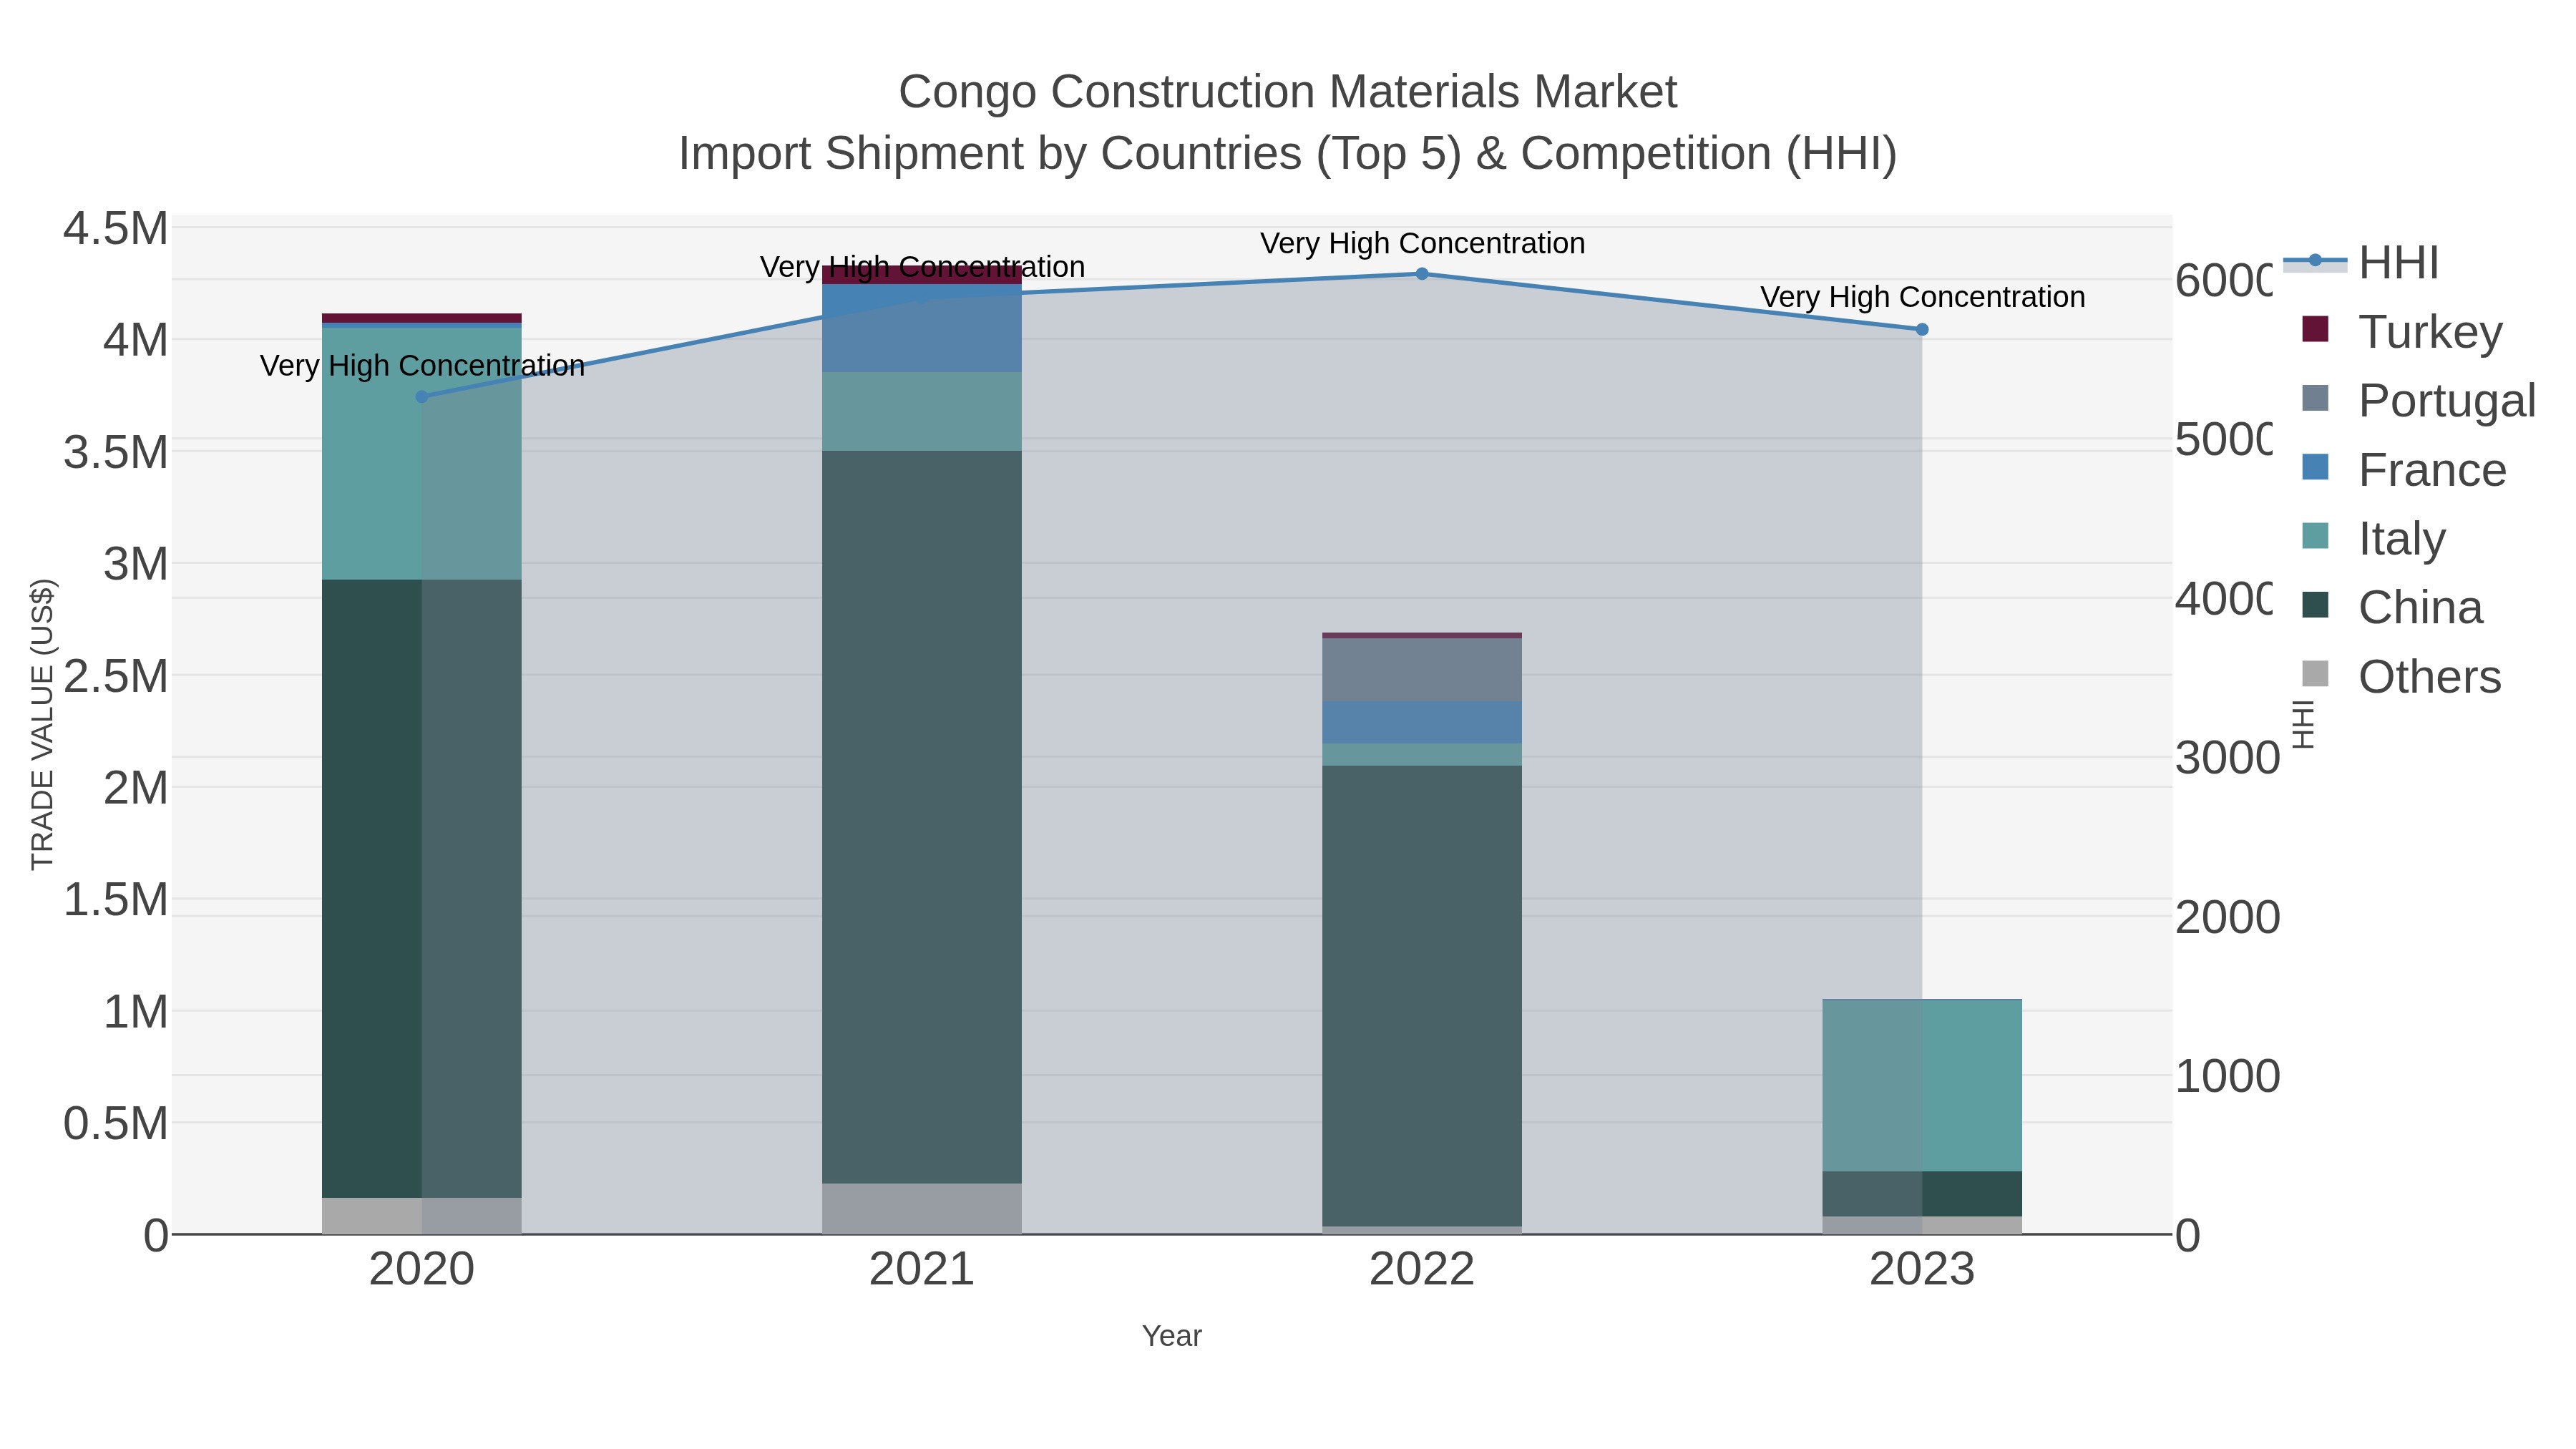Click the Portugal segment of the 2022 bar
Image resolution: width=2576 pixels, height=1449 pixels.
(1422, 670)
